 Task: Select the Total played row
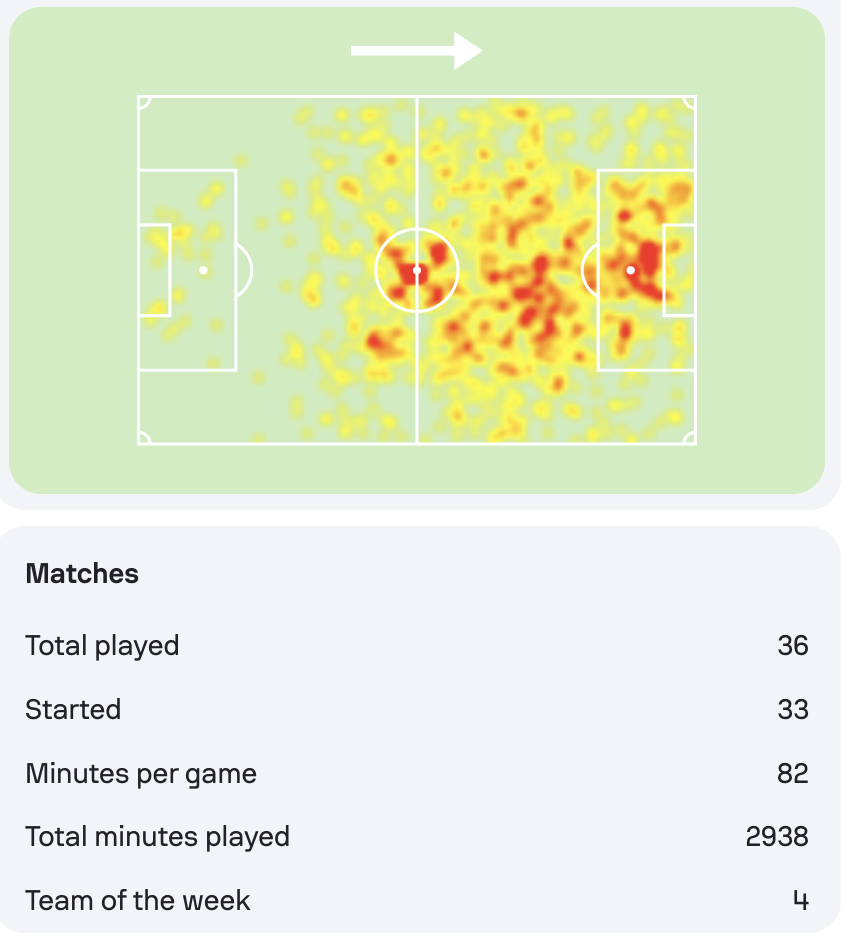click(417, 645)
